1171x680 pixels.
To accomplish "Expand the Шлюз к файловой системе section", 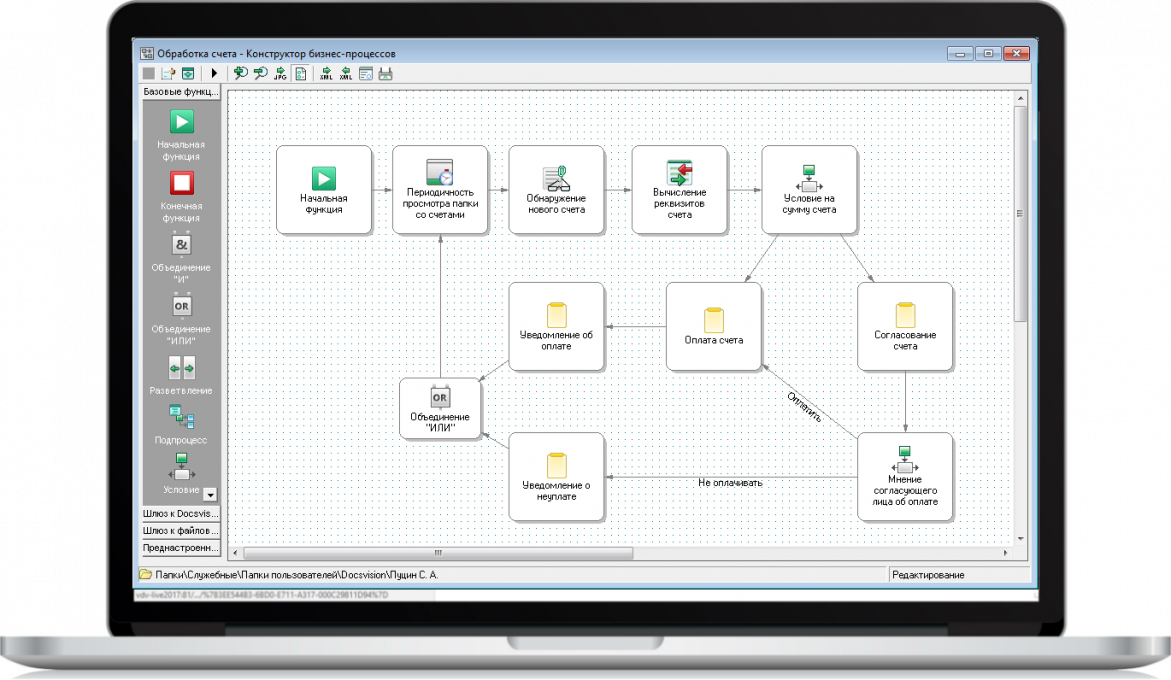I will coord(180,530).
